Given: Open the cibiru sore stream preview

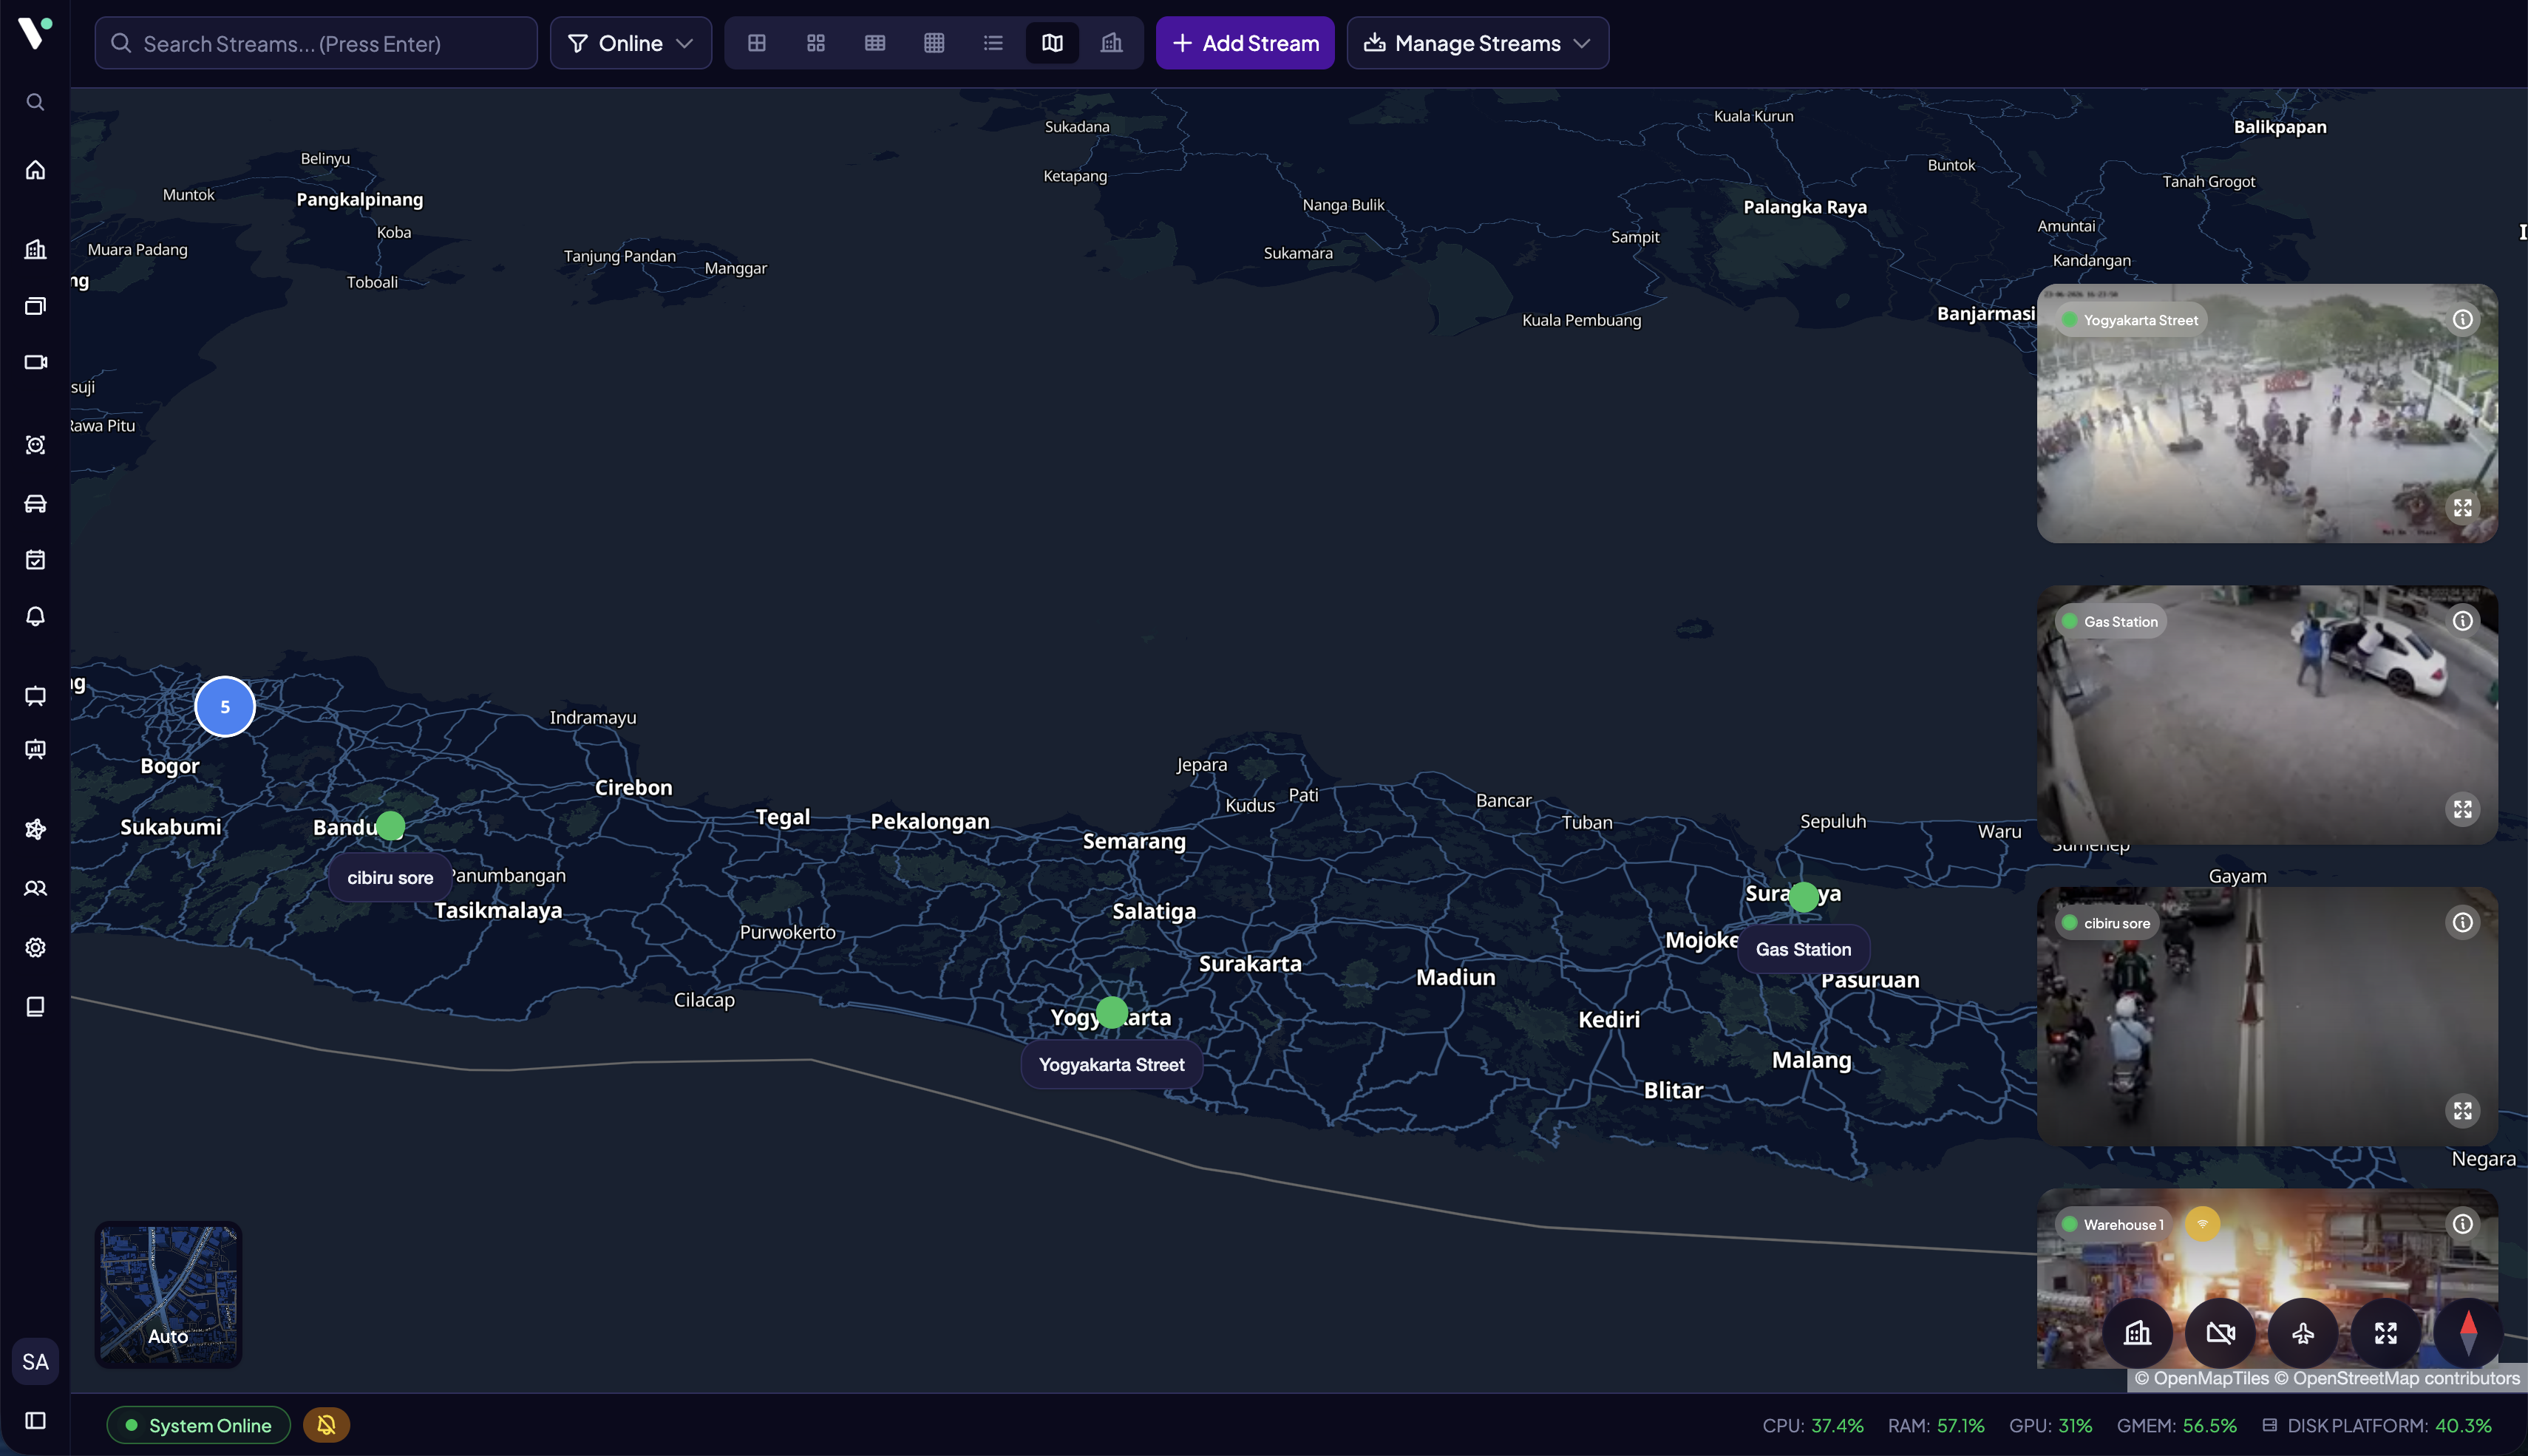Looking at the screenshot, I should tap(2267, 1017).
